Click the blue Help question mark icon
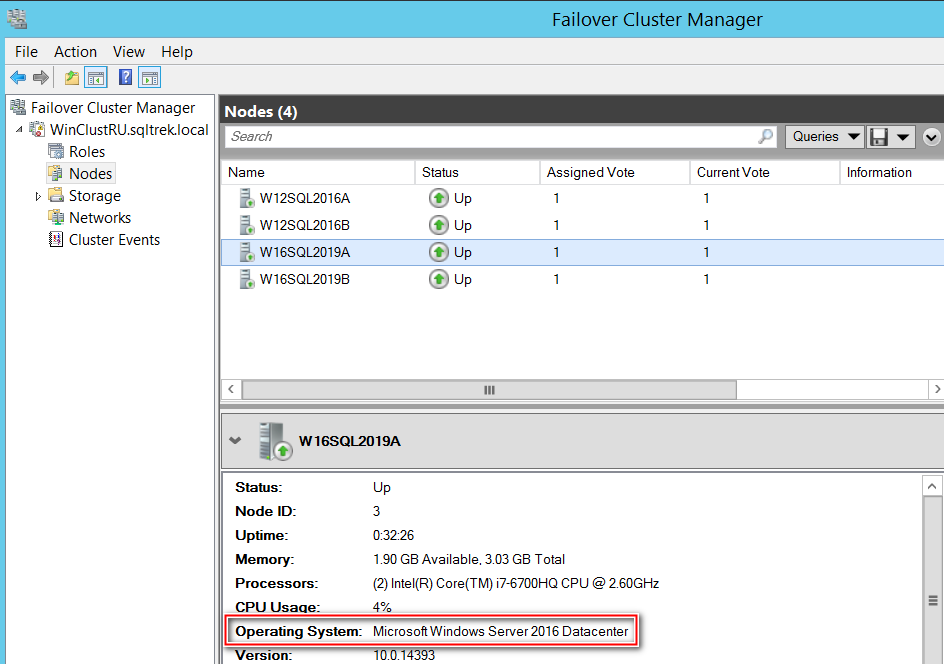 (126, 78)
